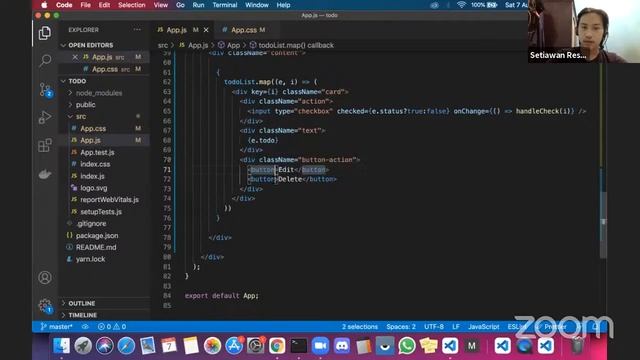Open Safari from the Dock
Viewport: 640px width, 360px height.
126,346
